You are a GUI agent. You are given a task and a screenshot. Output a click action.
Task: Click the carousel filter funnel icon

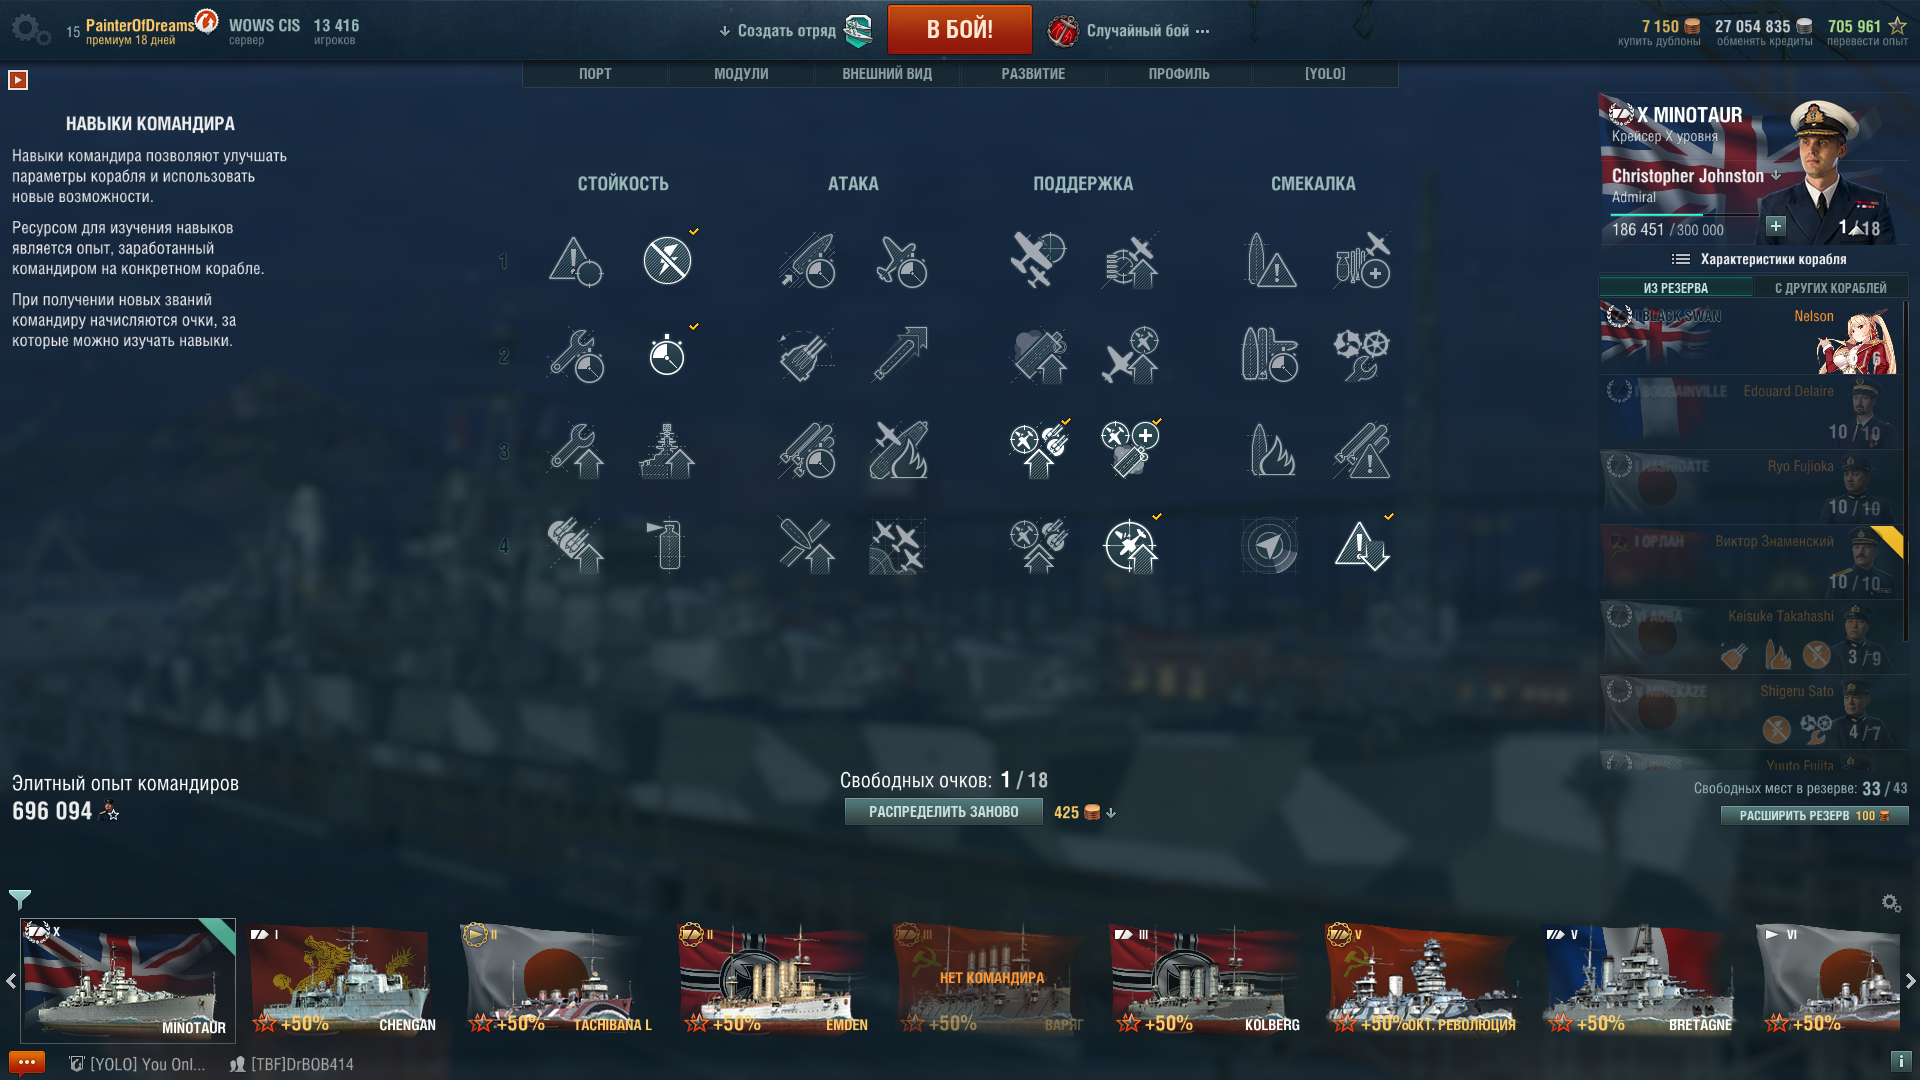click(20, 899)
